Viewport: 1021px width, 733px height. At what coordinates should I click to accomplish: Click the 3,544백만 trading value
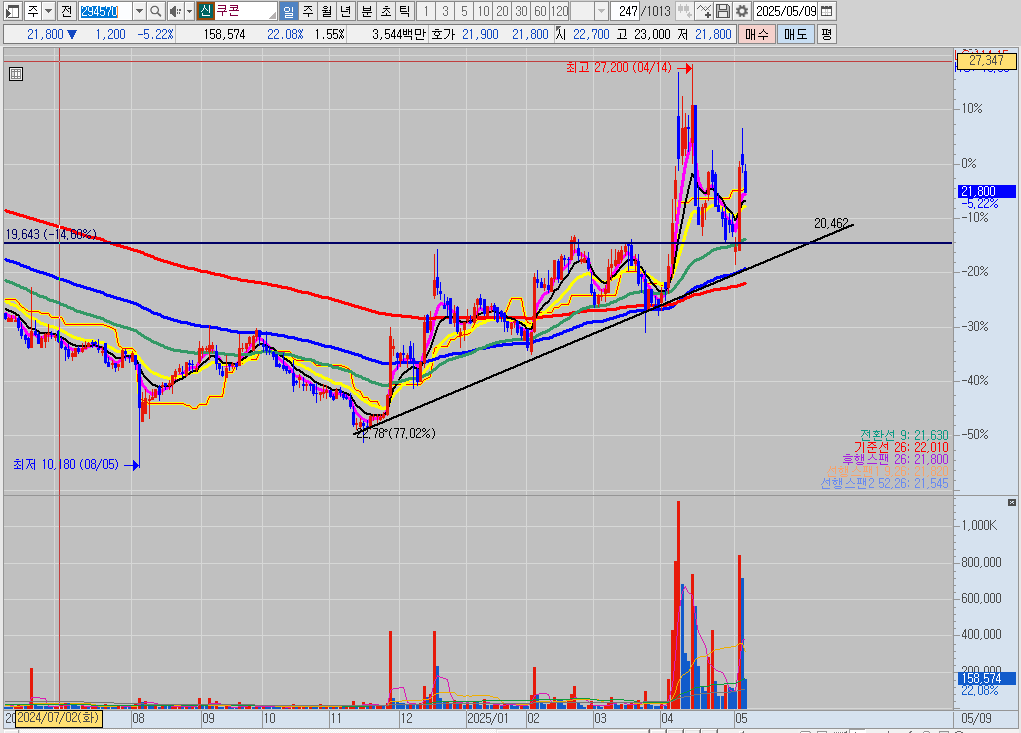tap(399, 34)
